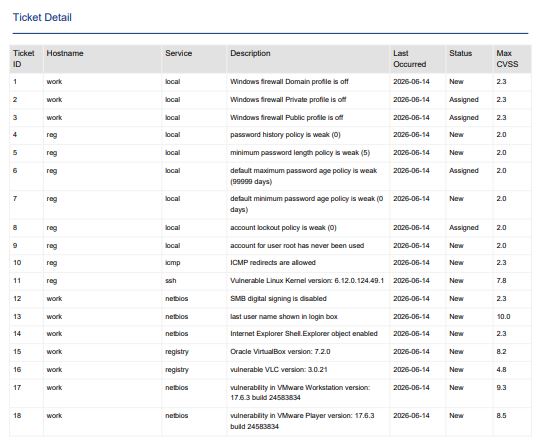Click the Status column header
540x444 pixels.
click(460, 53)
